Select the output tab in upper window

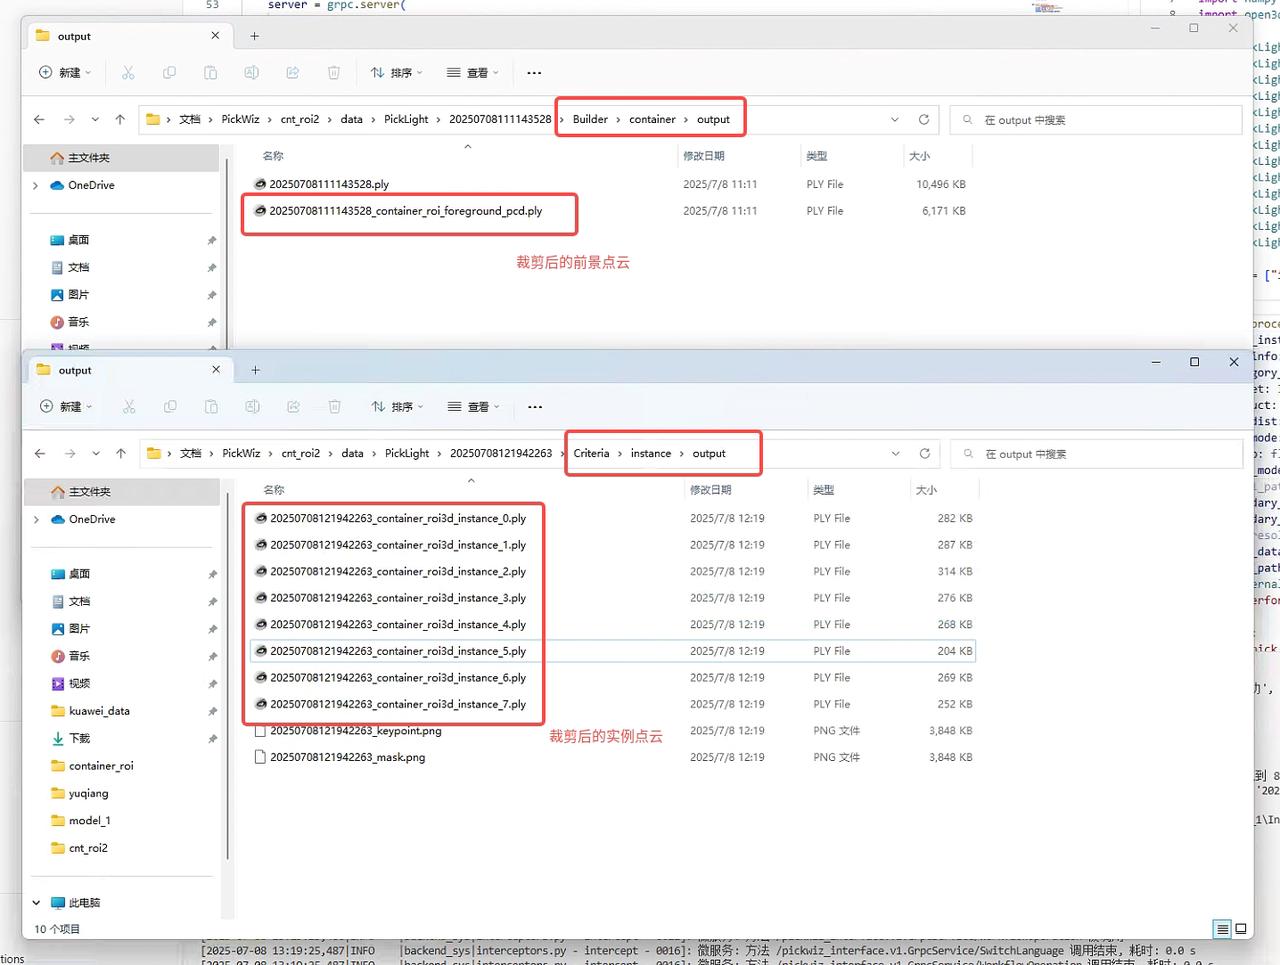coord(75,36)
